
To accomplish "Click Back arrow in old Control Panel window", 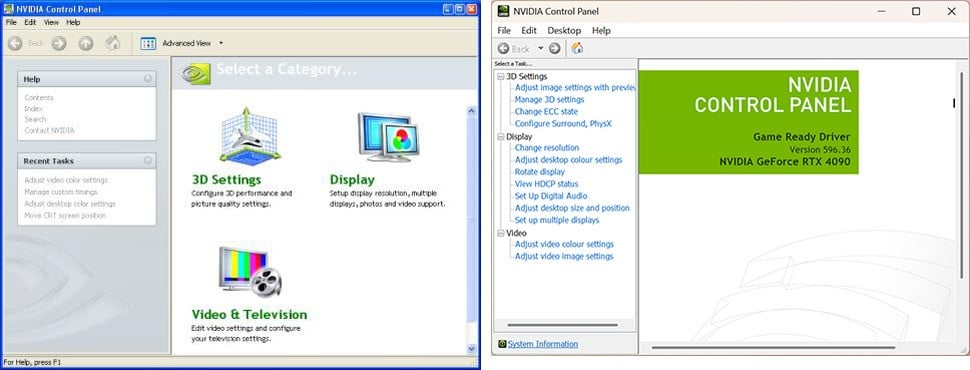I will coord(15,43).
